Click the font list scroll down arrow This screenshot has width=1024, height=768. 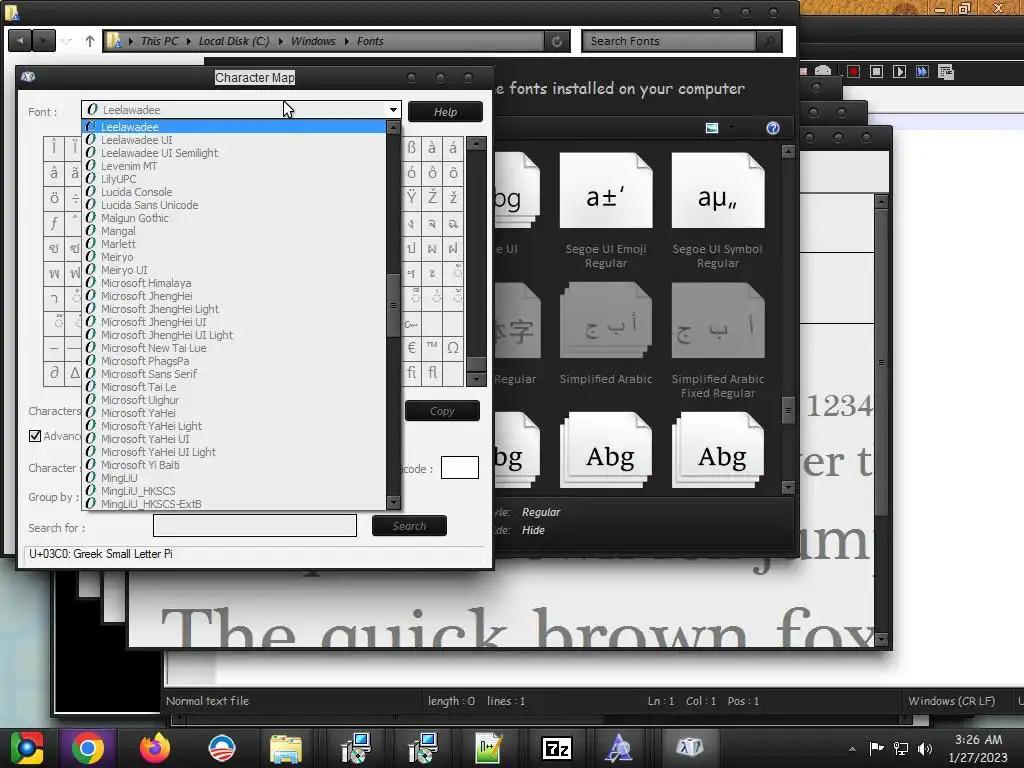(x=393, y=503)
